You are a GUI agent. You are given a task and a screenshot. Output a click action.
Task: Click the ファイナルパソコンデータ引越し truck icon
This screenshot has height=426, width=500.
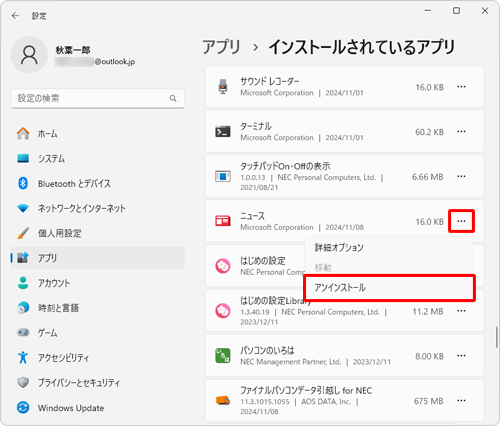click(223, 400)
